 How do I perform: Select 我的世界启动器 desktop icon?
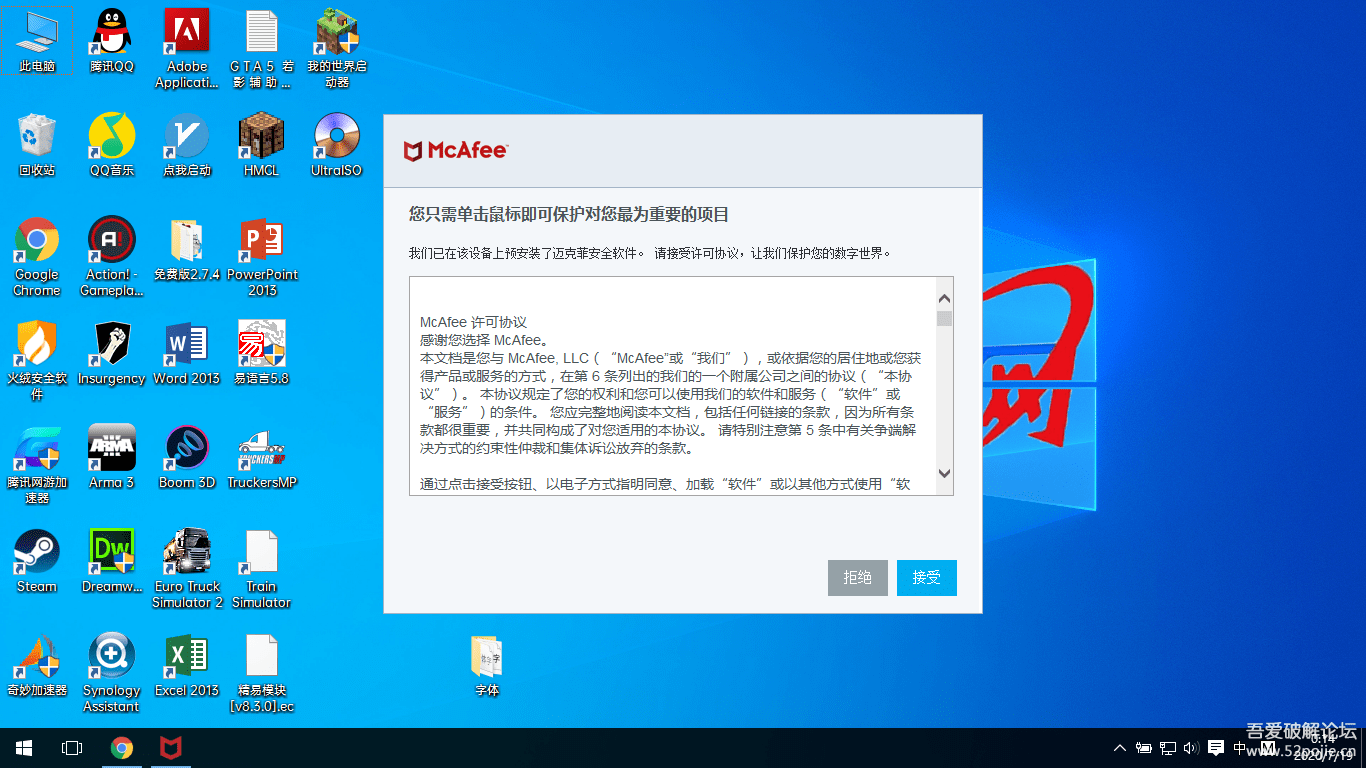(337, 49)
